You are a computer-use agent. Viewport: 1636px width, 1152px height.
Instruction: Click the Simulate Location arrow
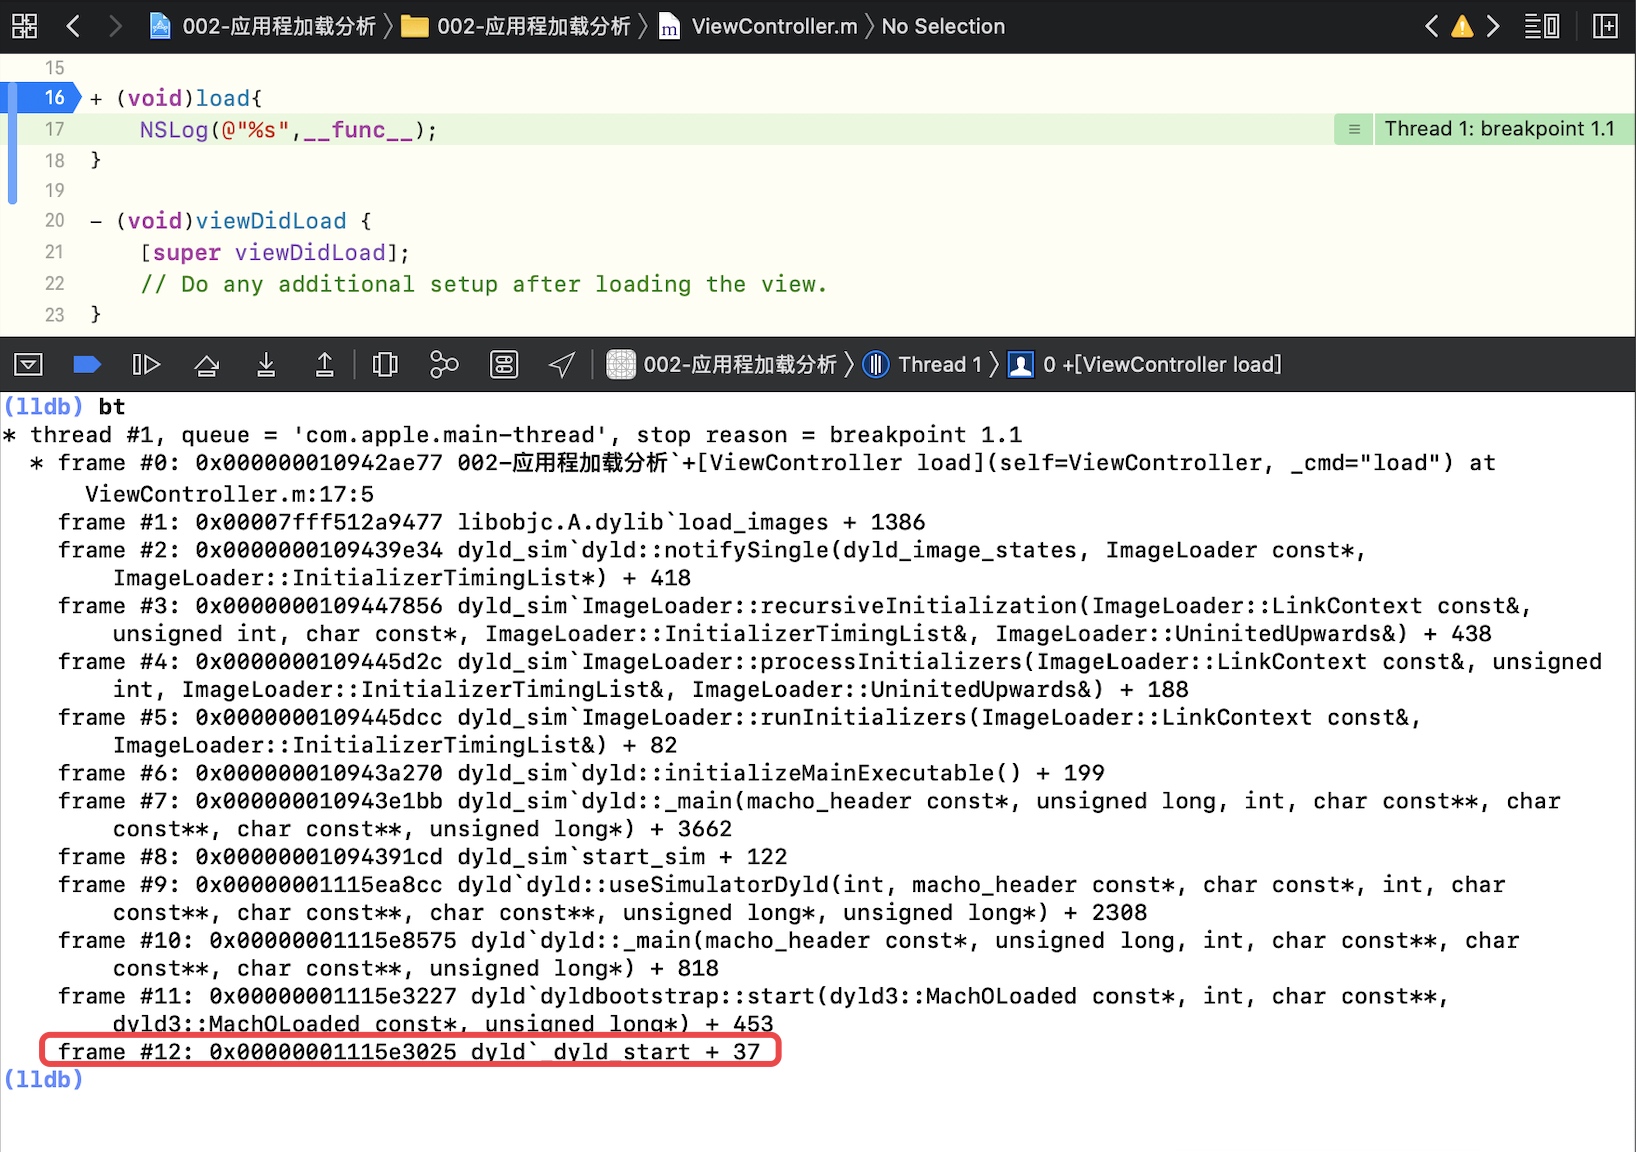tap(562, 364)
